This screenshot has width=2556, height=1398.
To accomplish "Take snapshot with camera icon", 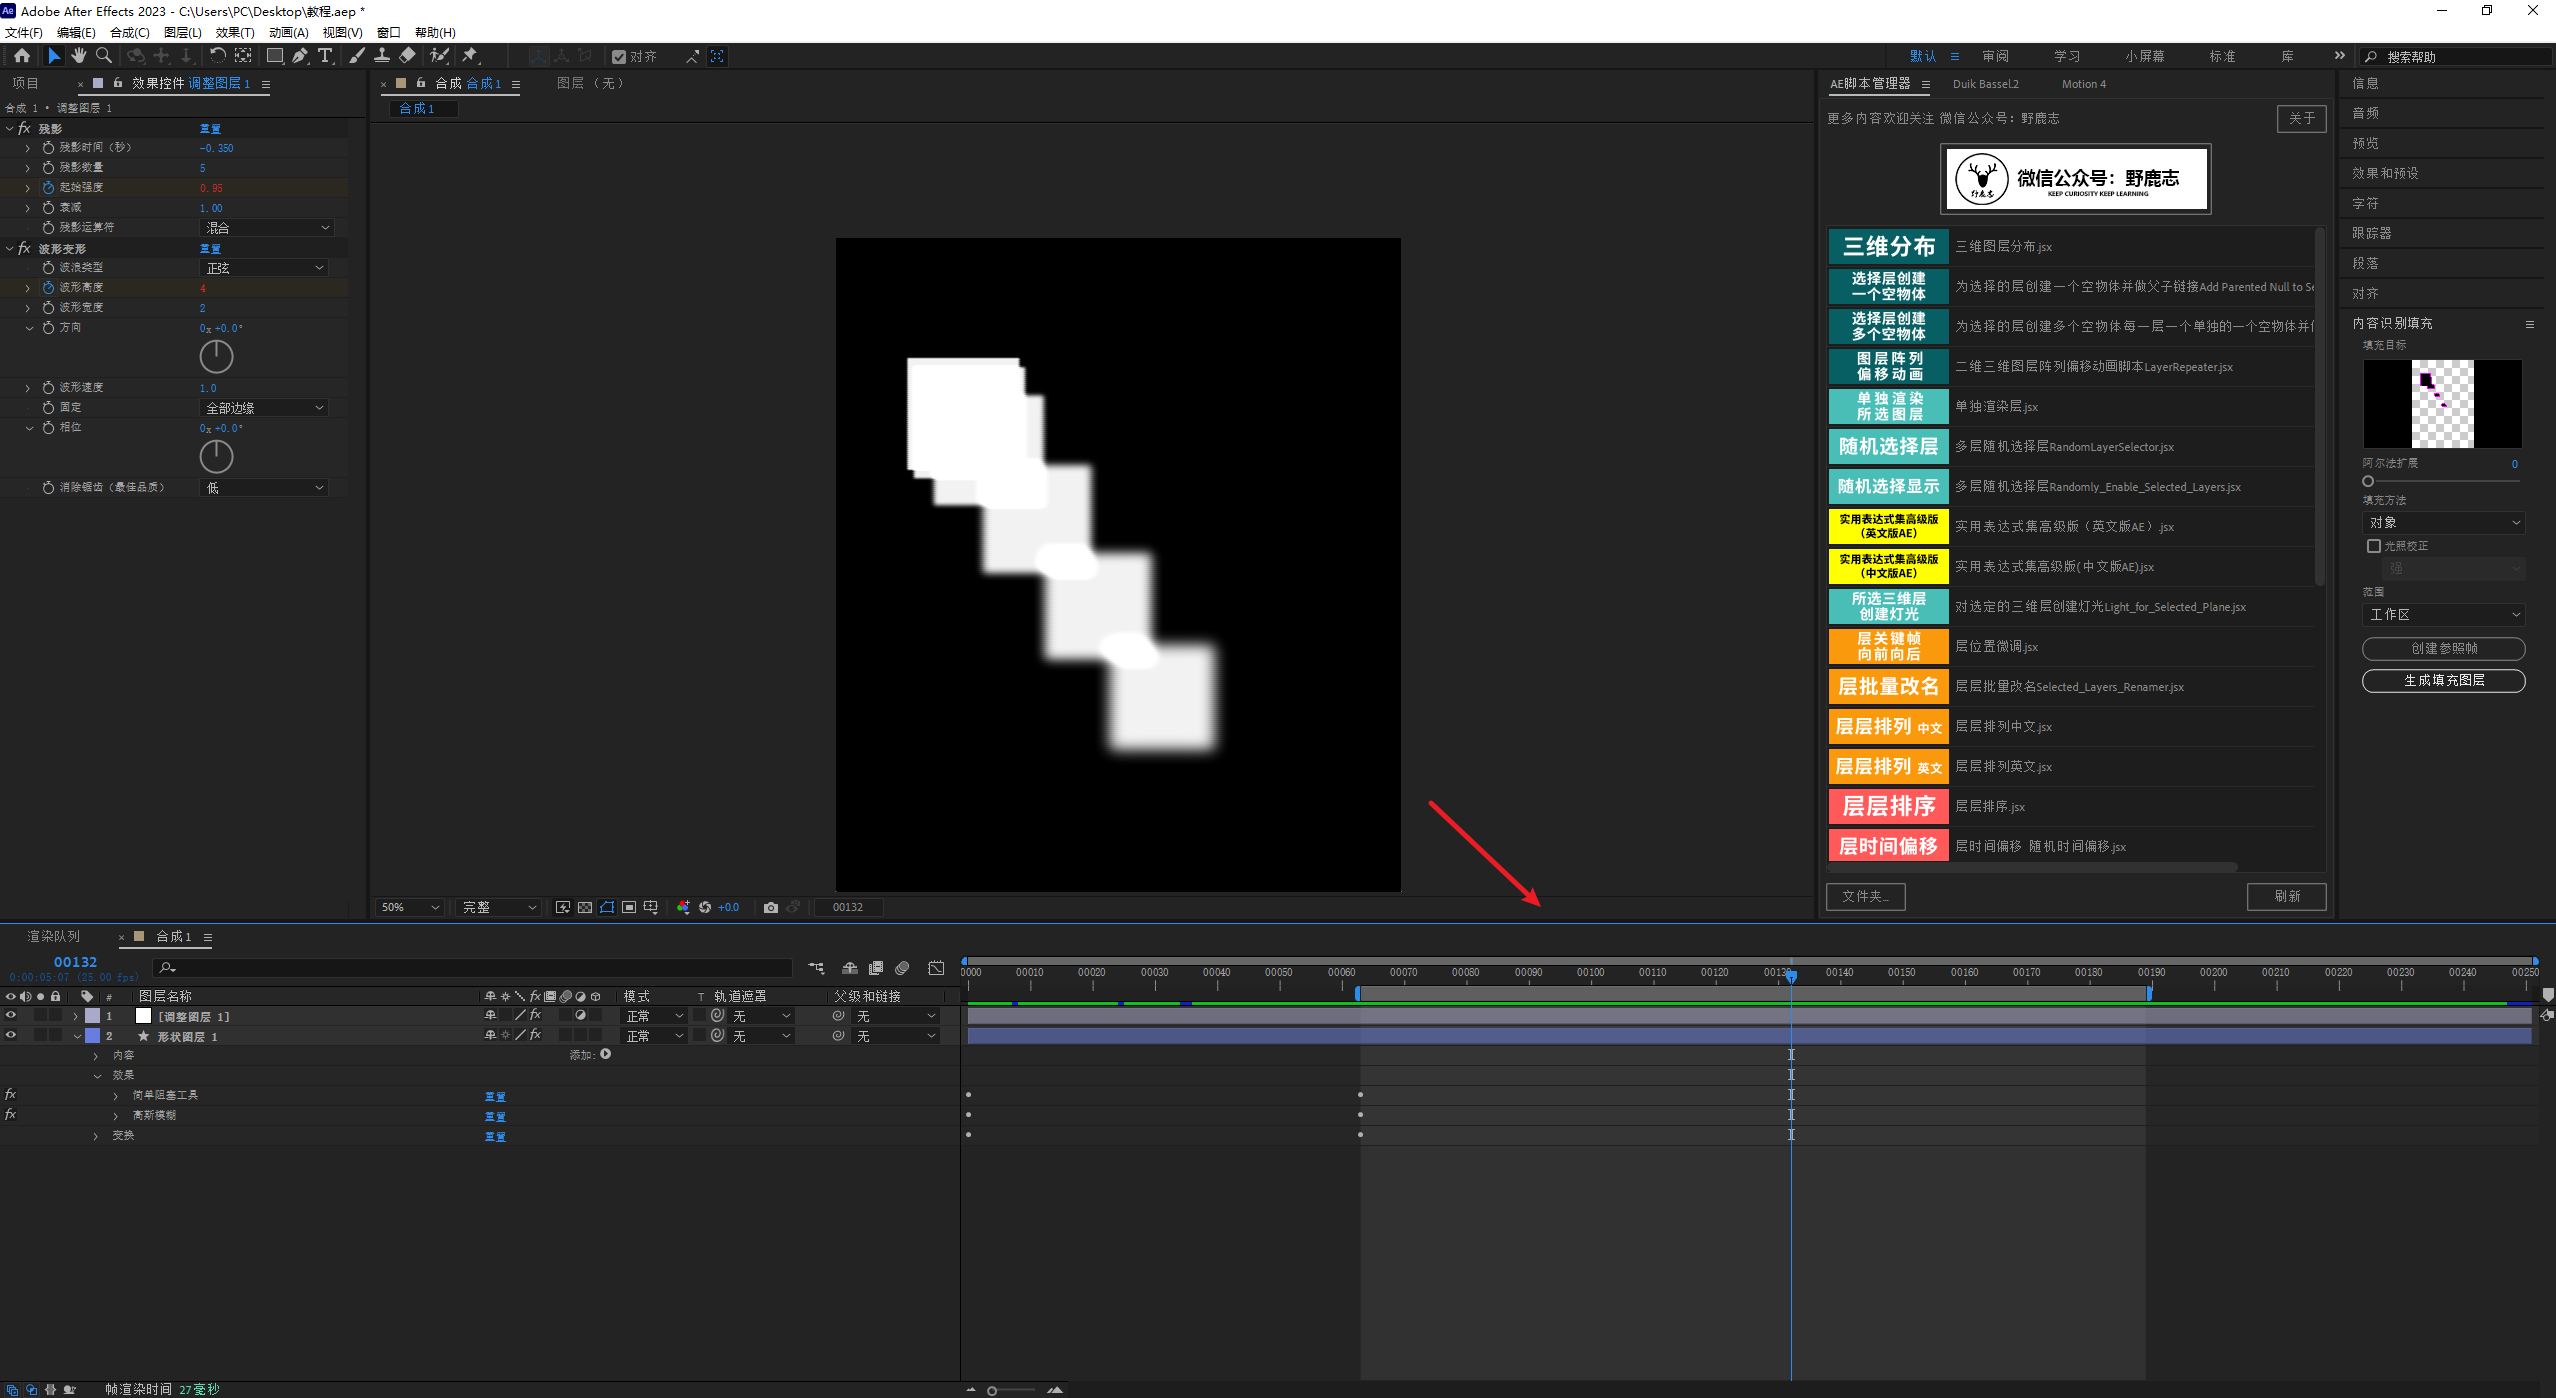I will (x=770, y=907).
